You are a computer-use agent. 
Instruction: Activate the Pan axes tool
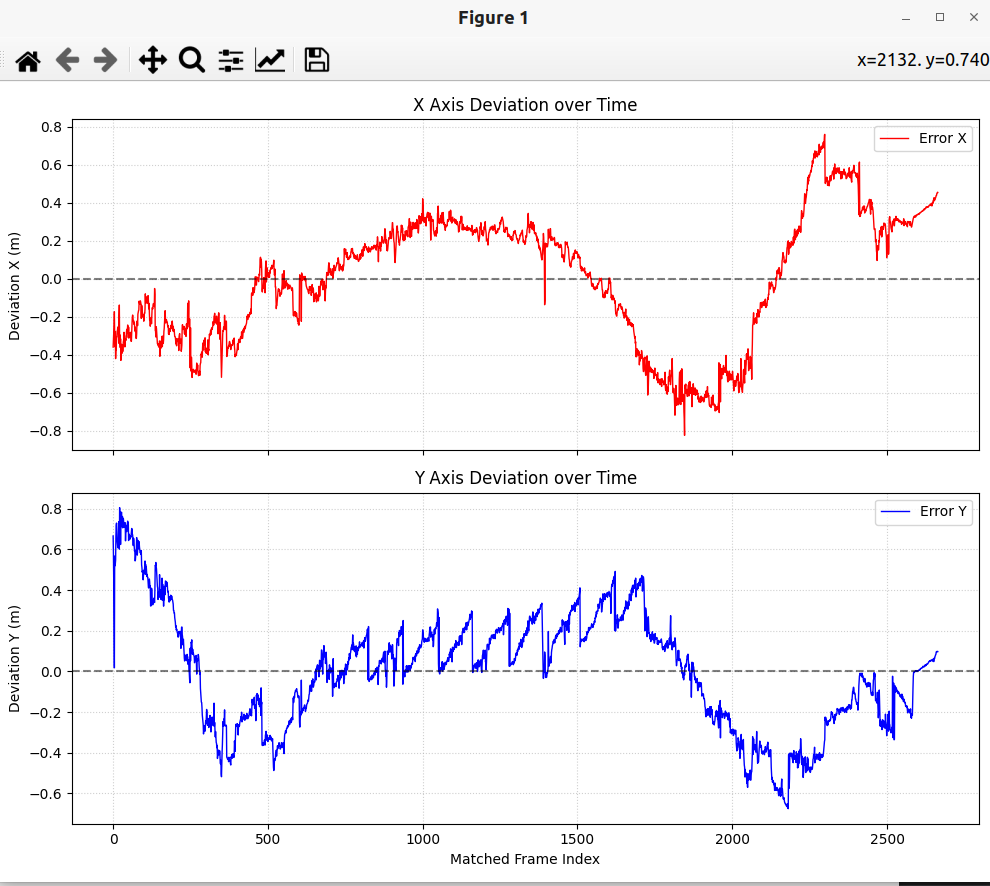coord(153,61)
